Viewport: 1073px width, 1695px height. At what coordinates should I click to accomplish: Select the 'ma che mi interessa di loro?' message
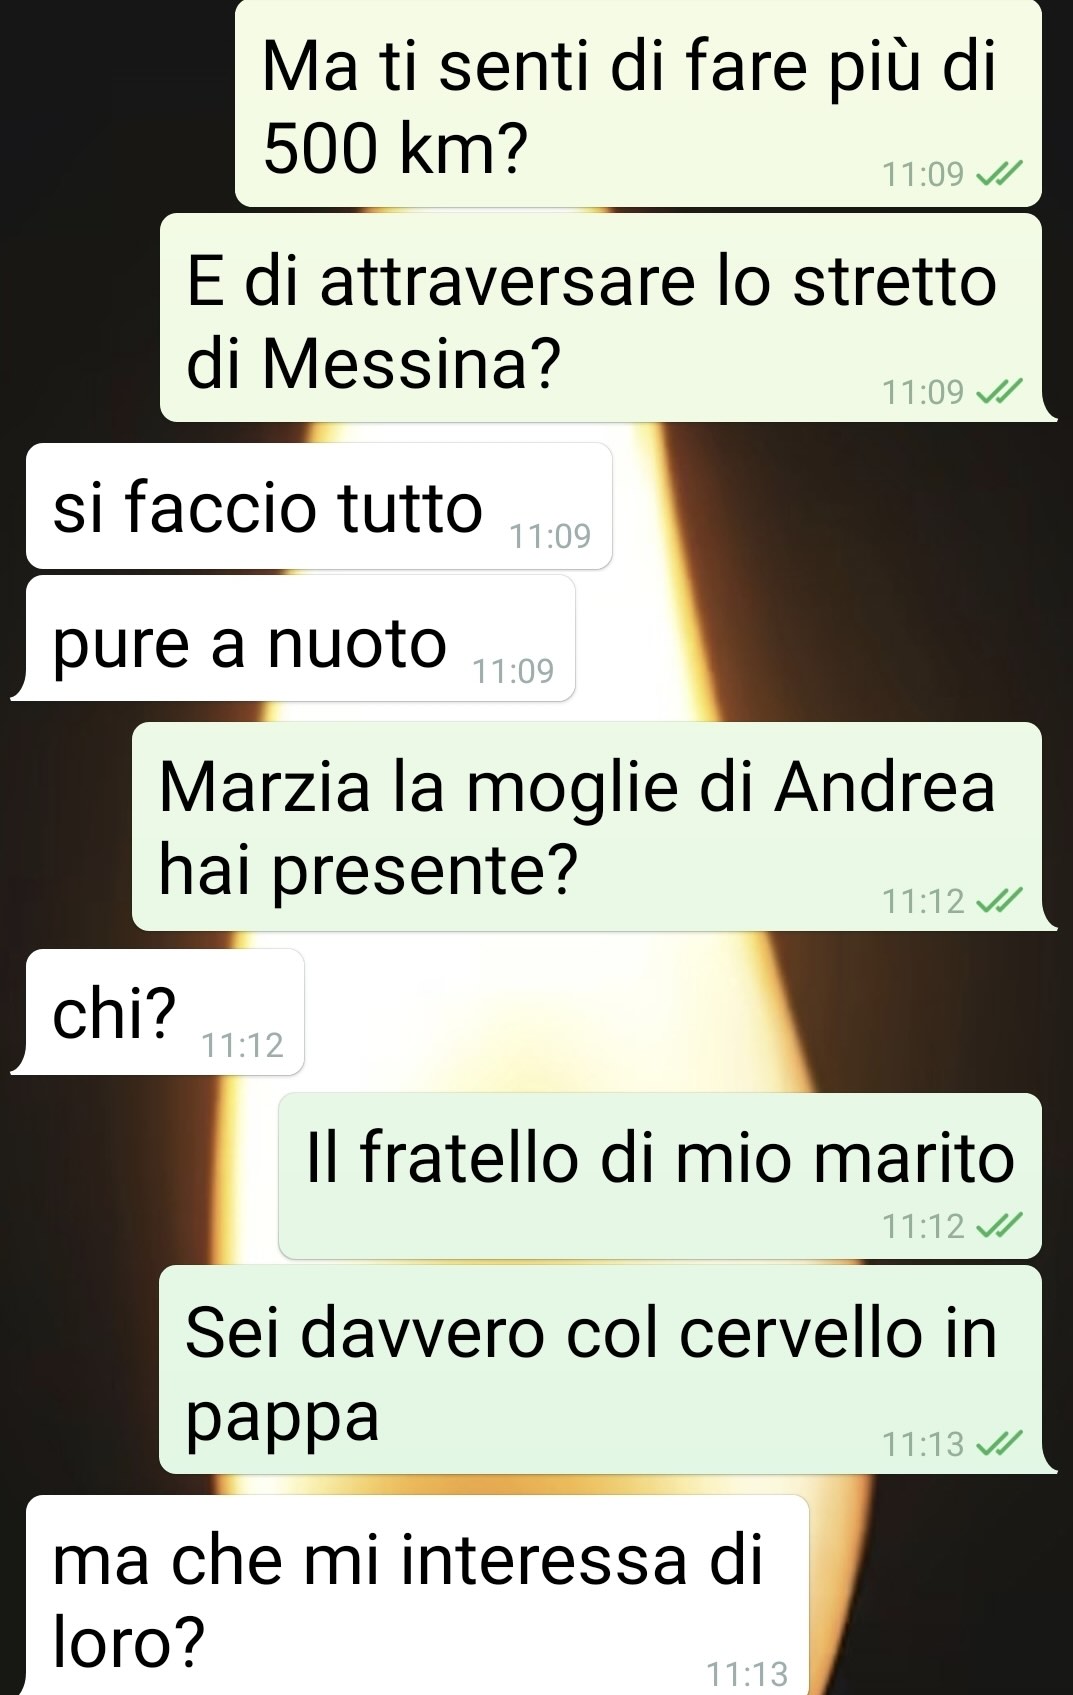pyautogui.click(x=417, y=1595)
